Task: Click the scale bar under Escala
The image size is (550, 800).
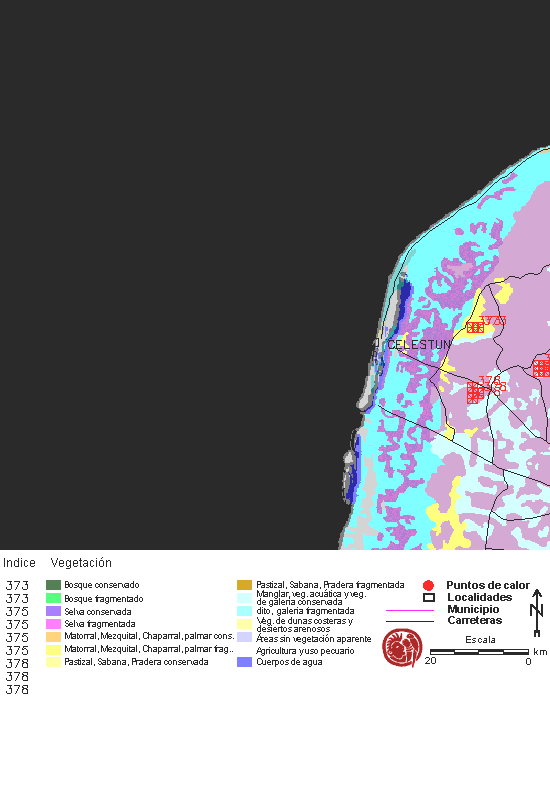Action: [479, 652]
